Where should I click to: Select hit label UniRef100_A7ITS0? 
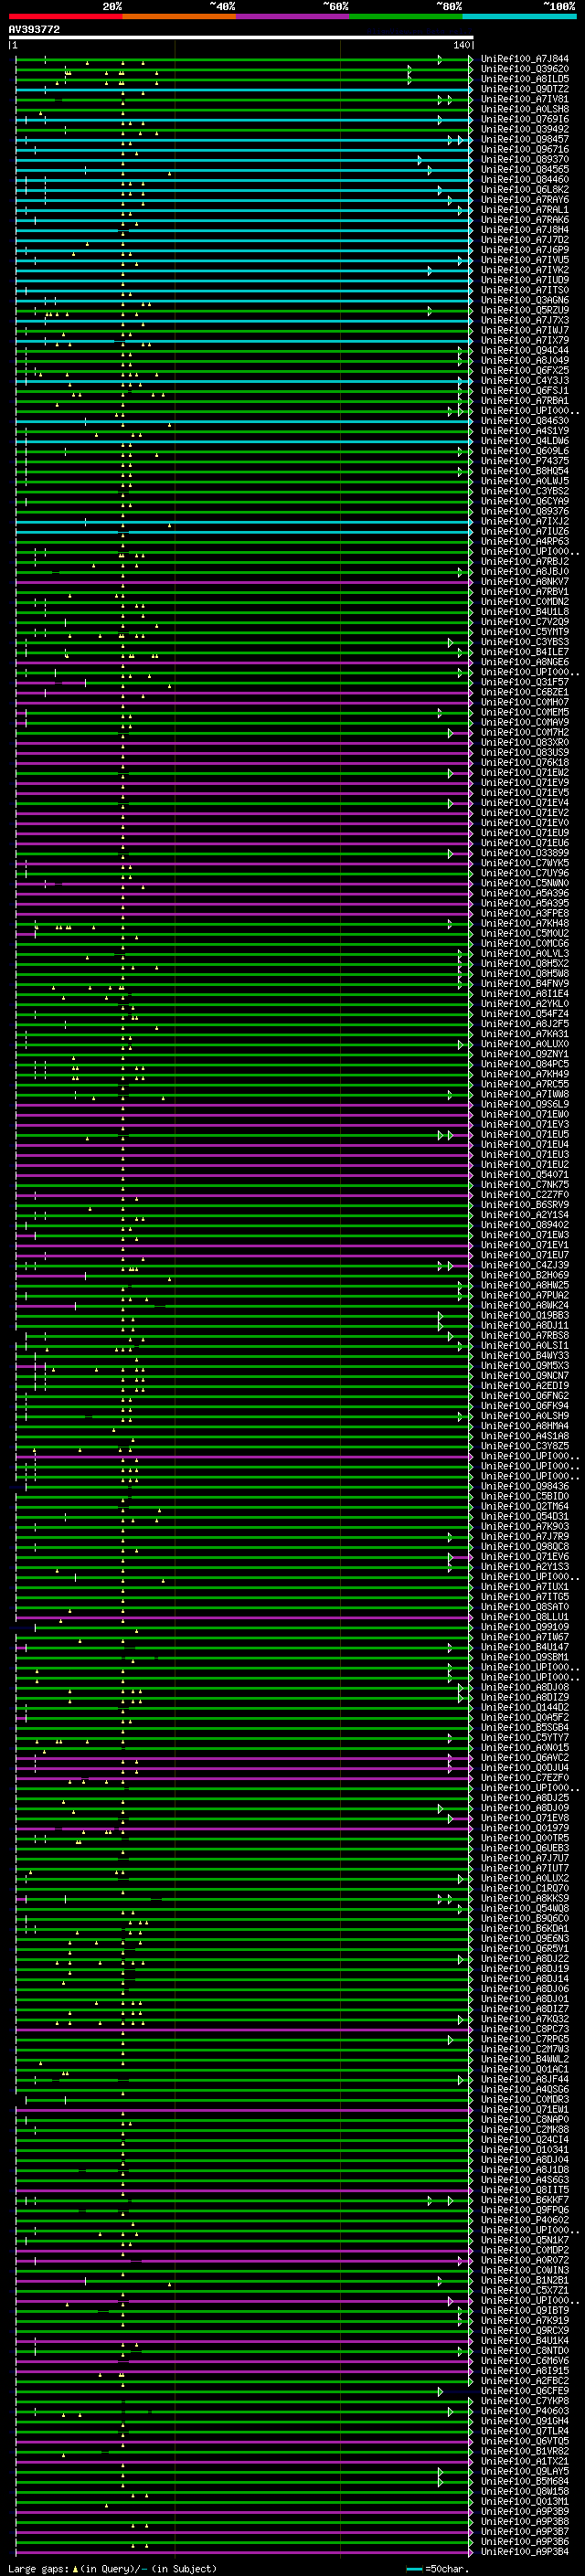[525, 290]
